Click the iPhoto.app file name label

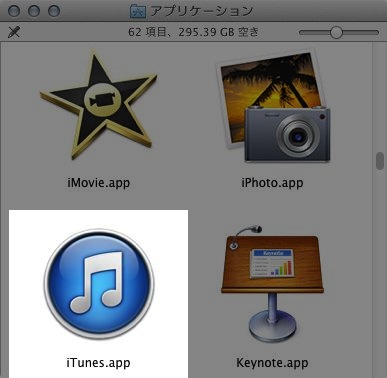[272, 183]
